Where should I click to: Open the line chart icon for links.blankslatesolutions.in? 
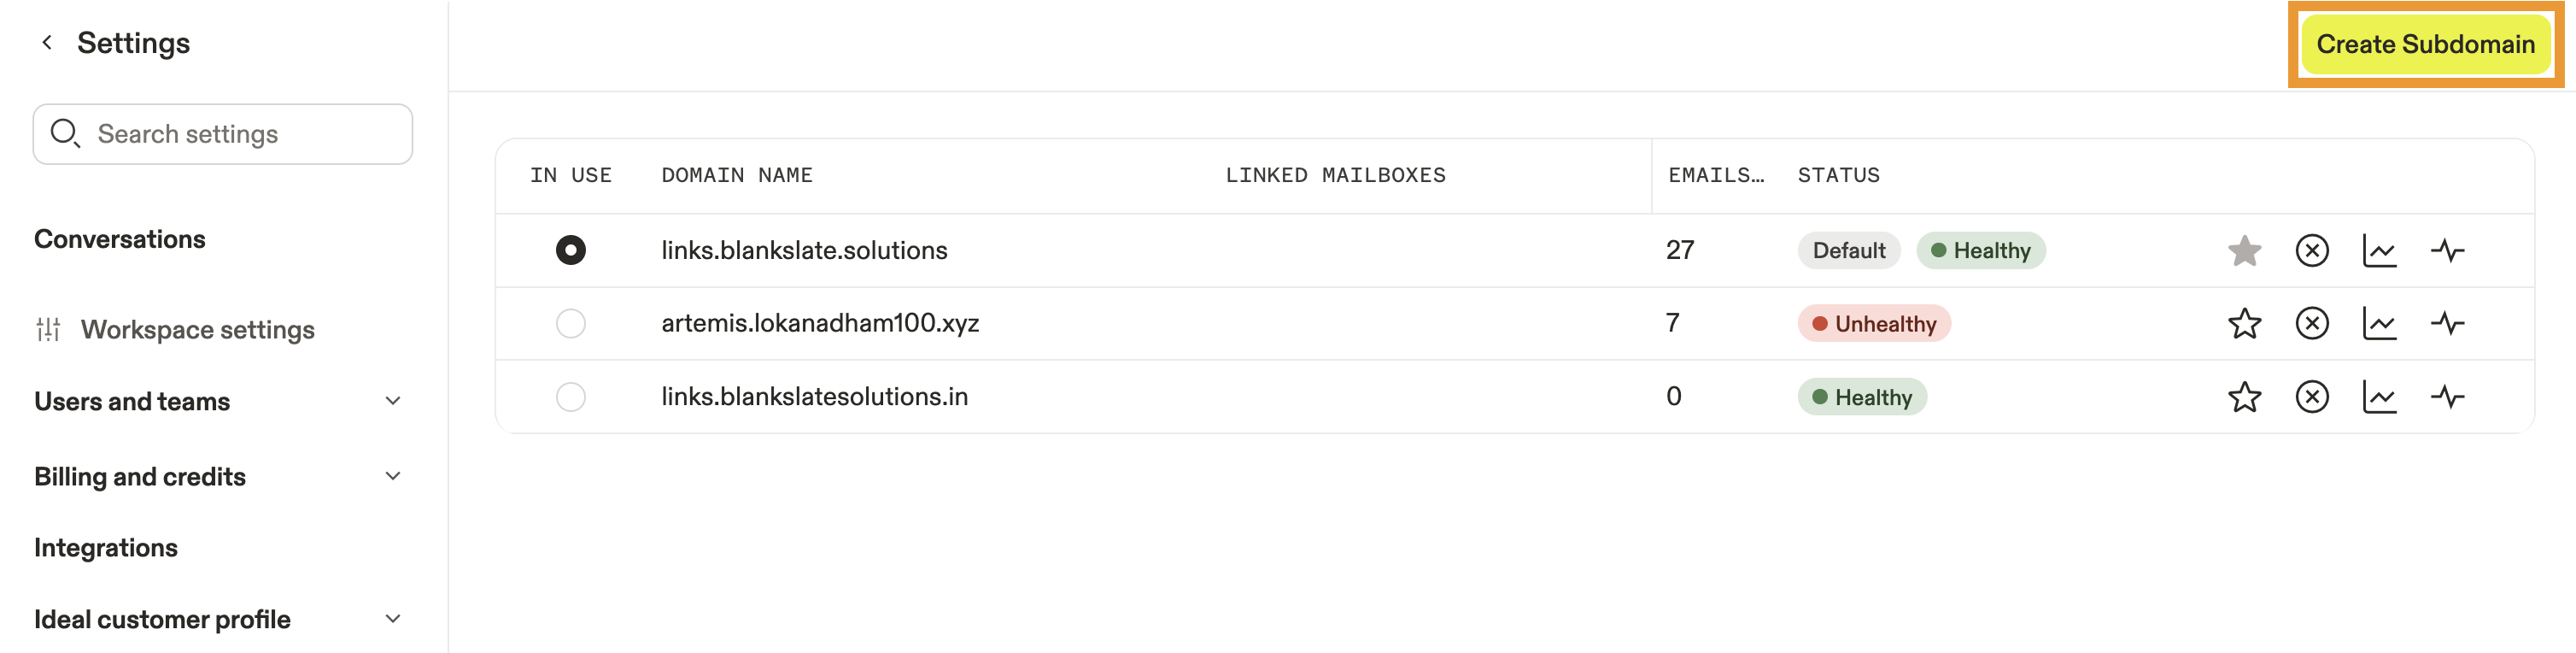2379,397
